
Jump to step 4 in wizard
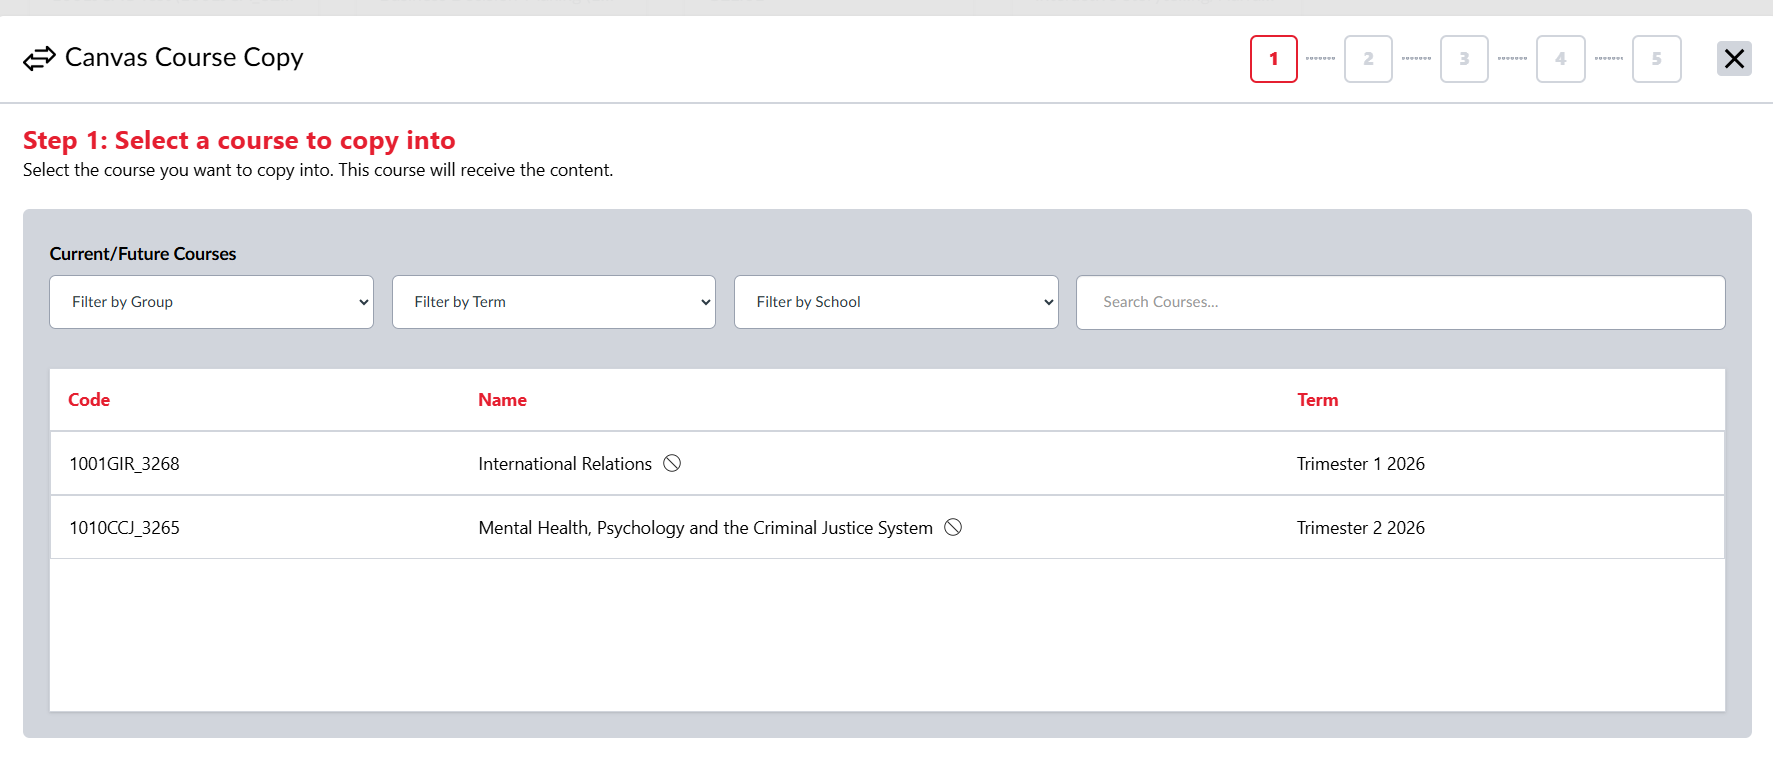point(1560,59)
